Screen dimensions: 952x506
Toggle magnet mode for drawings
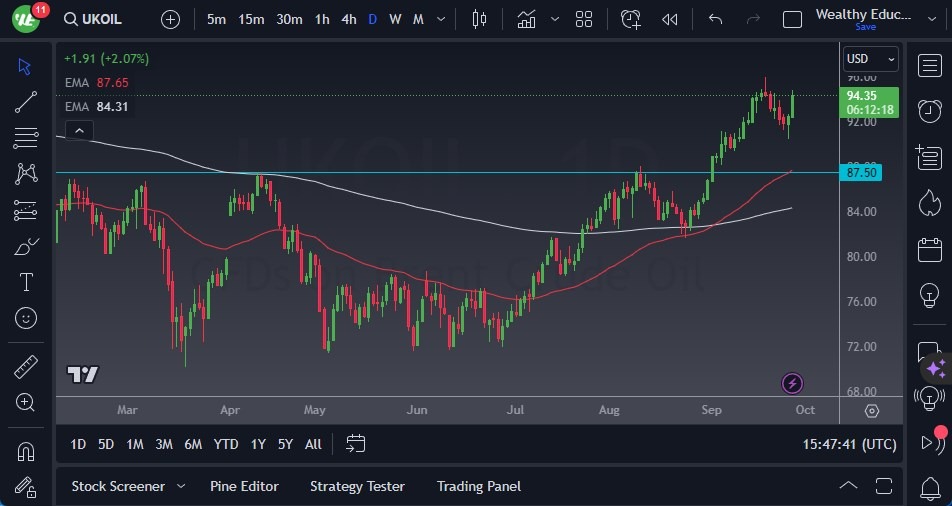point(27,452)
